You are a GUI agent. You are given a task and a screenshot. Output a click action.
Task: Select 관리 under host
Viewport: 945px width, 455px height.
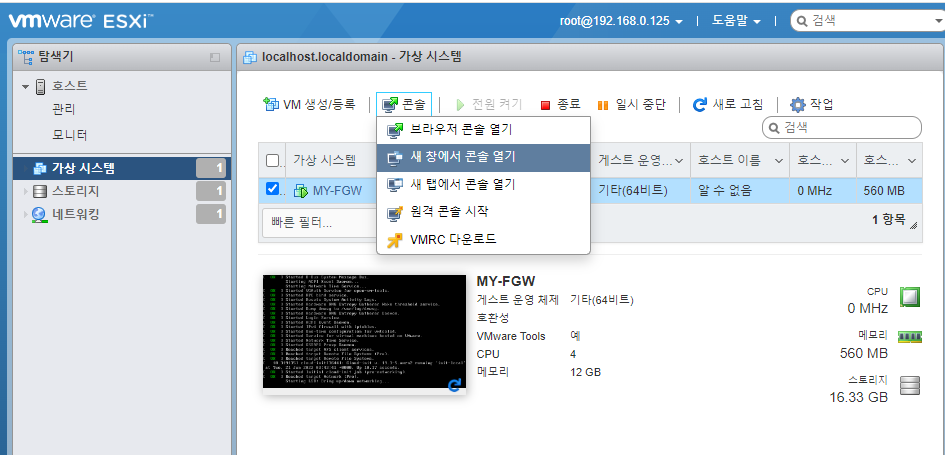point(64,110)
